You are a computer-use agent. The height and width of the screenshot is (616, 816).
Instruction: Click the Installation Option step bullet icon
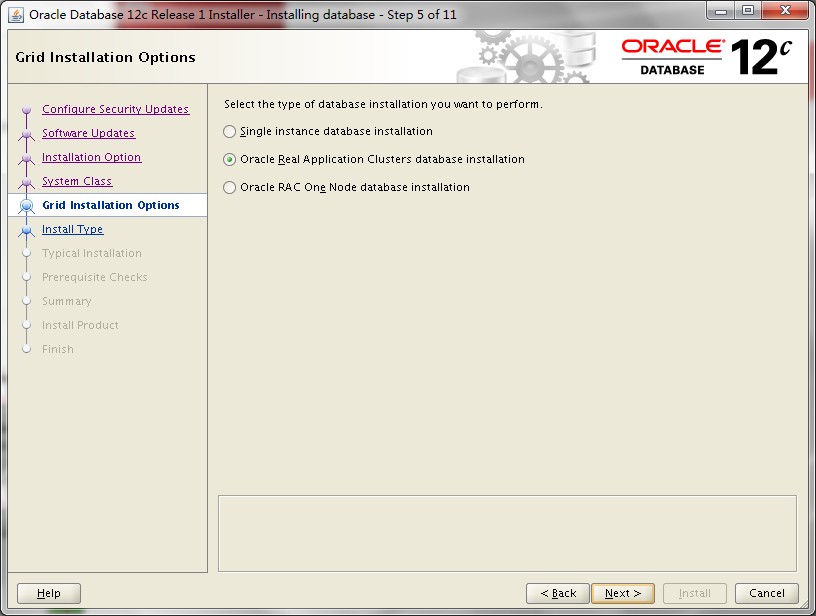click(x=27, y=158)
